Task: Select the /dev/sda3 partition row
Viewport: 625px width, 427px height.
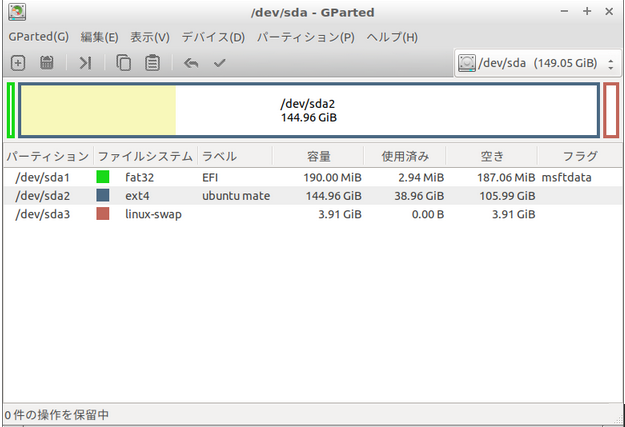Action: [x=312, y=214]
